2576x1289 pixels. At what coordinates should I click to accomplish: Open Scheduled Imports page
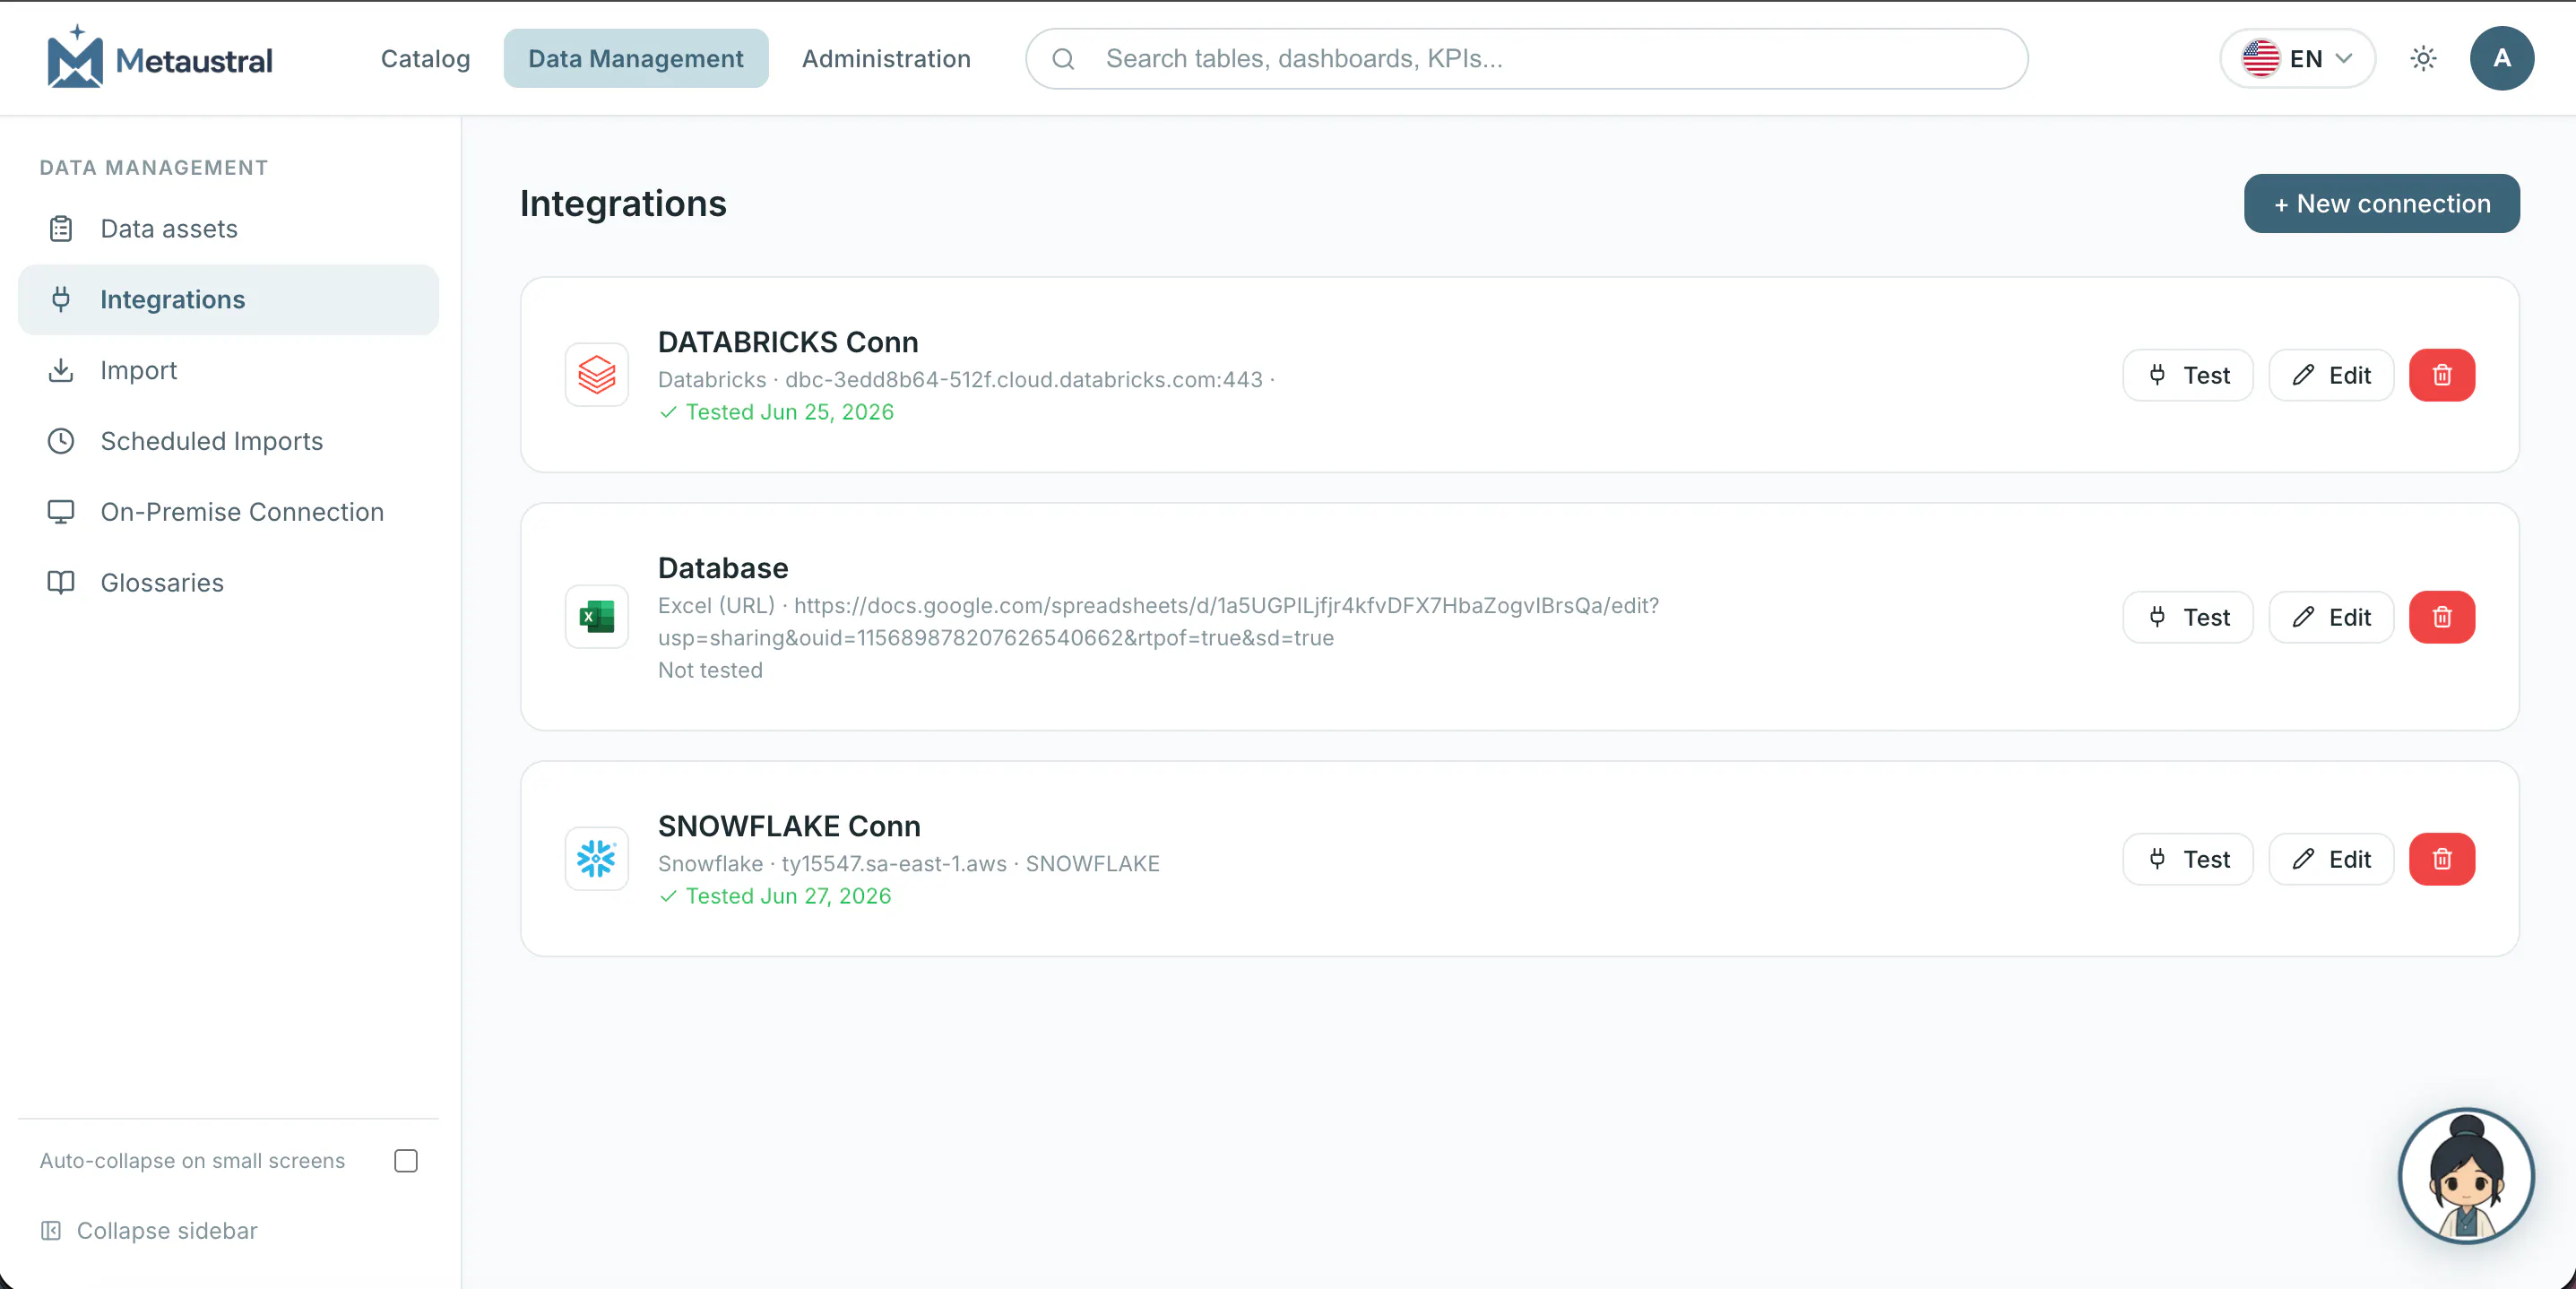pyautogui.click(x=228, y=441)
